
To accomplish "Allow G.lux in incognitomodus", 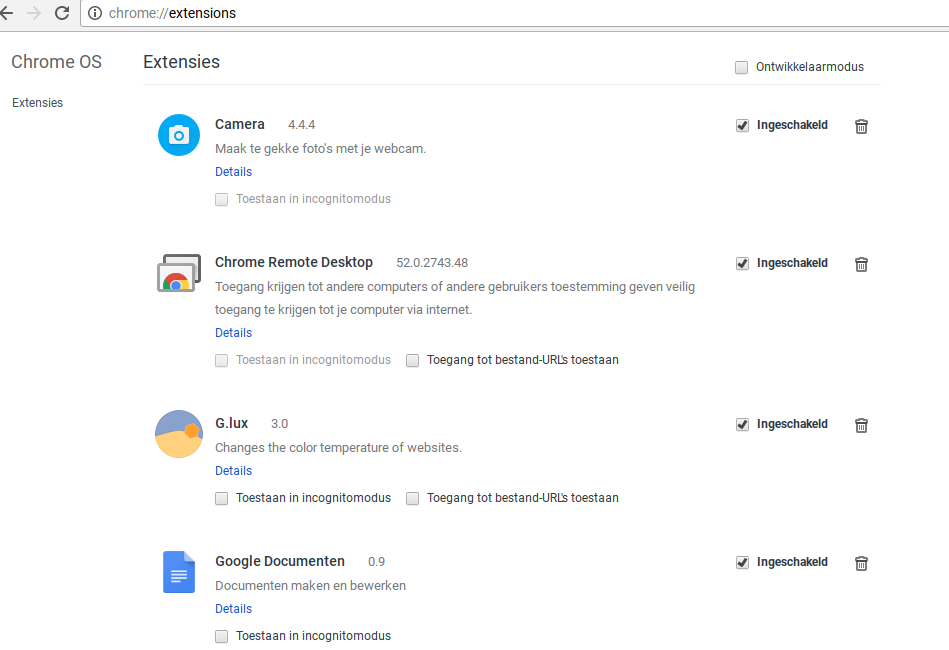I will click(x=221, y=498).
